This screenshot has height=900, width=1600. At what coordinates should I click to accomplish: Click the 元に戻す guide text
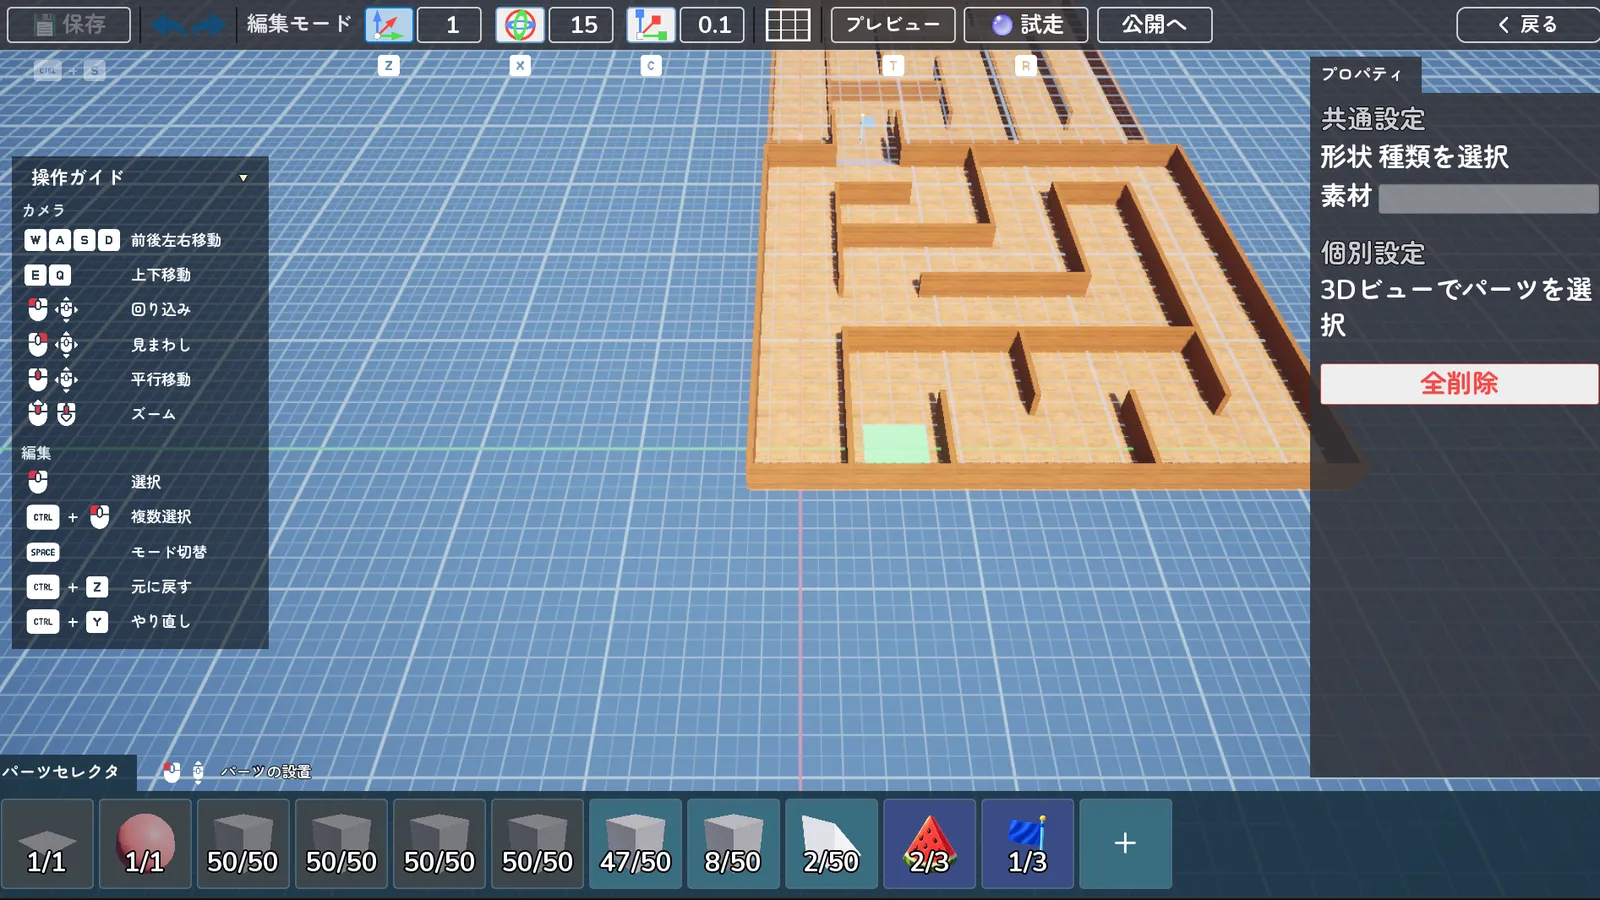(x=161, y=587)
